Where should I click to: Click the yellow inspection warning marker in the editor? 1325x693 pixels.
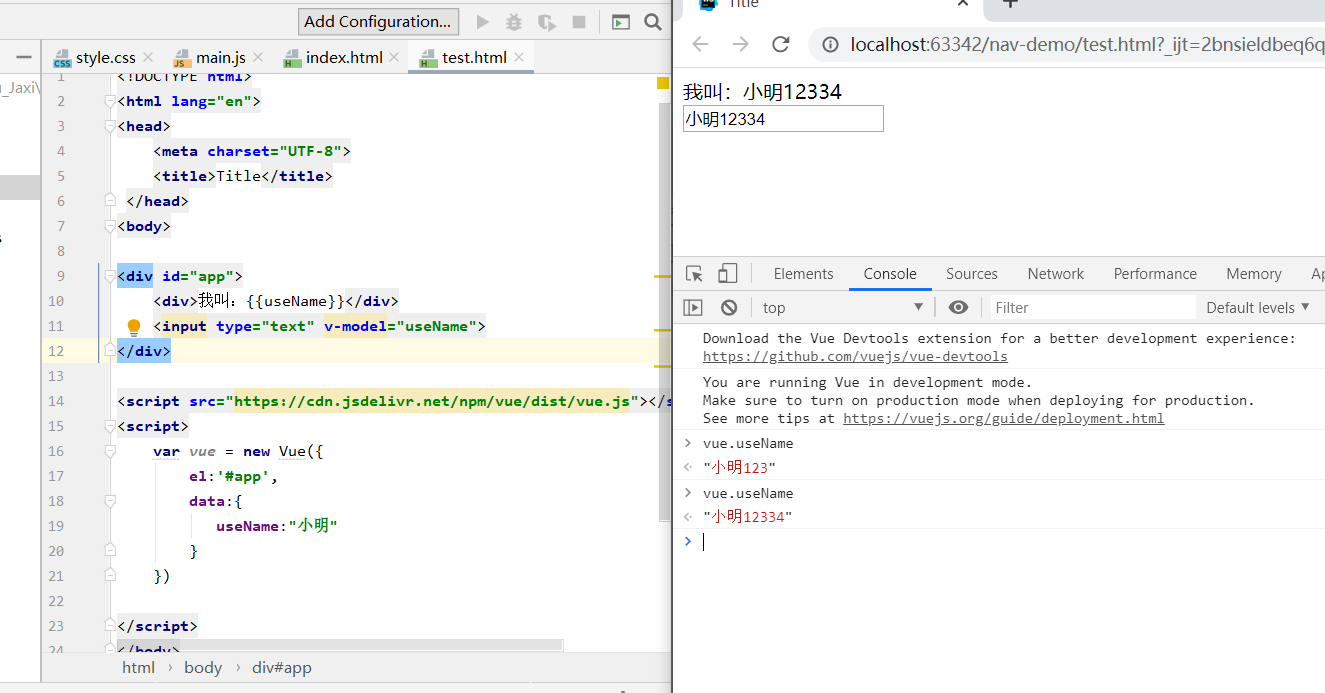[663, 83]
